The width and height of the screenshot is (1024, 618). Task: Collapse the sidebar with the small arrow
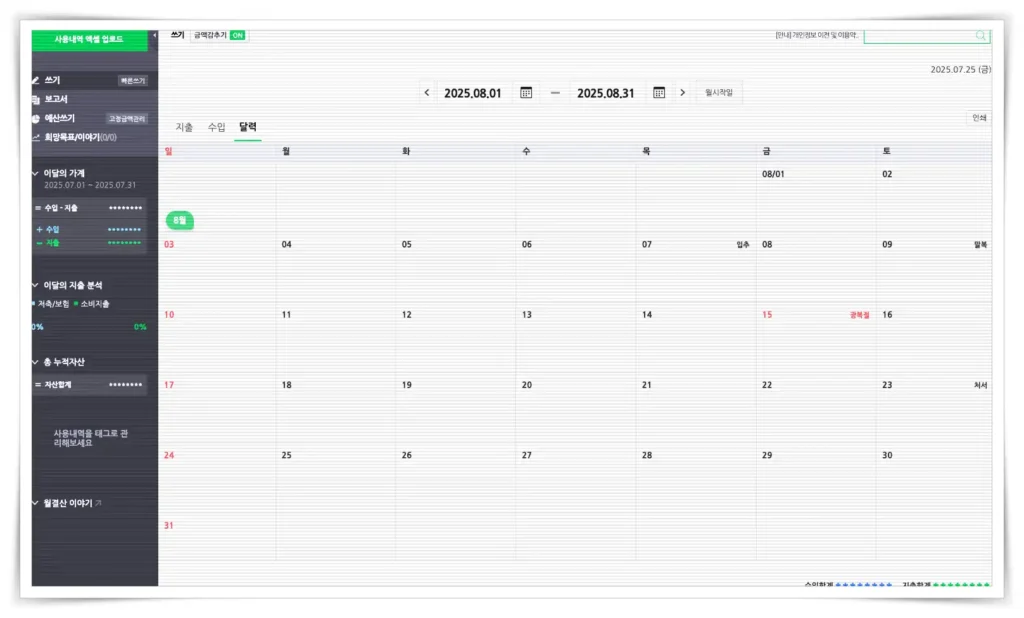point(154,35)
